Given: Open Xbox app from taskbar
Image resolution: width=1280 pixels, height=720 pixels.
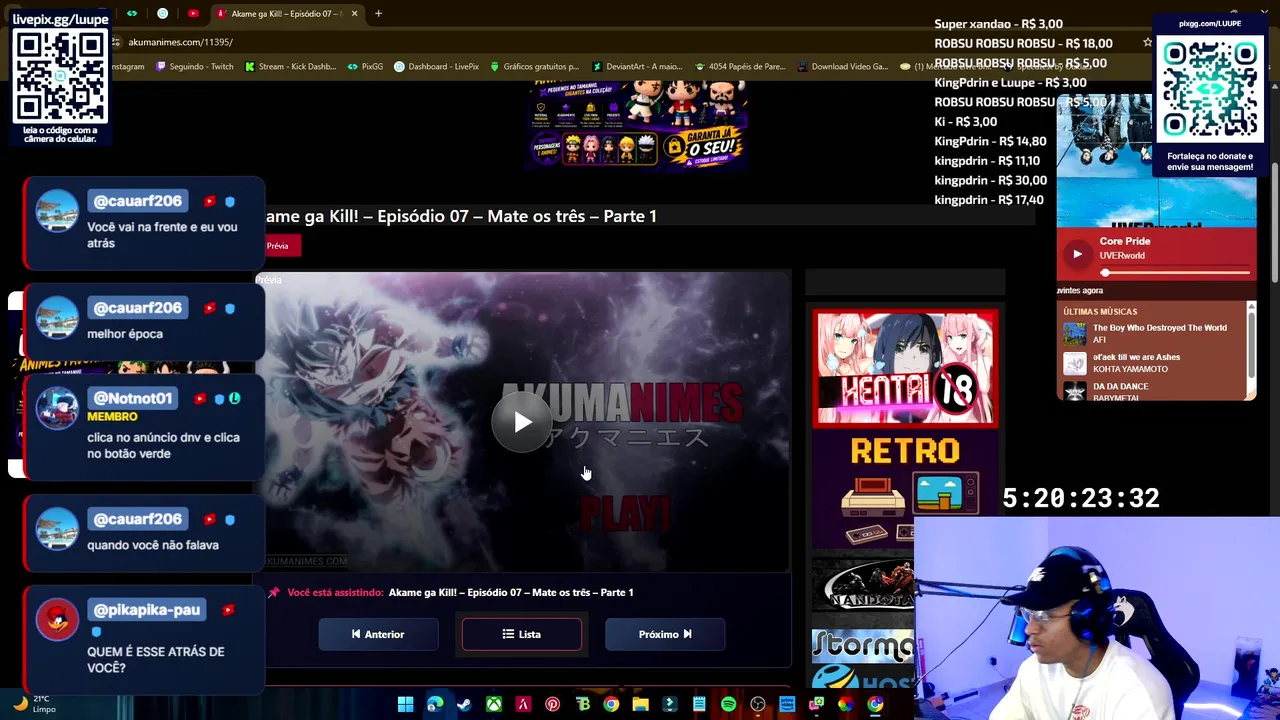Looking at the screenshot, I should point(494,705).
